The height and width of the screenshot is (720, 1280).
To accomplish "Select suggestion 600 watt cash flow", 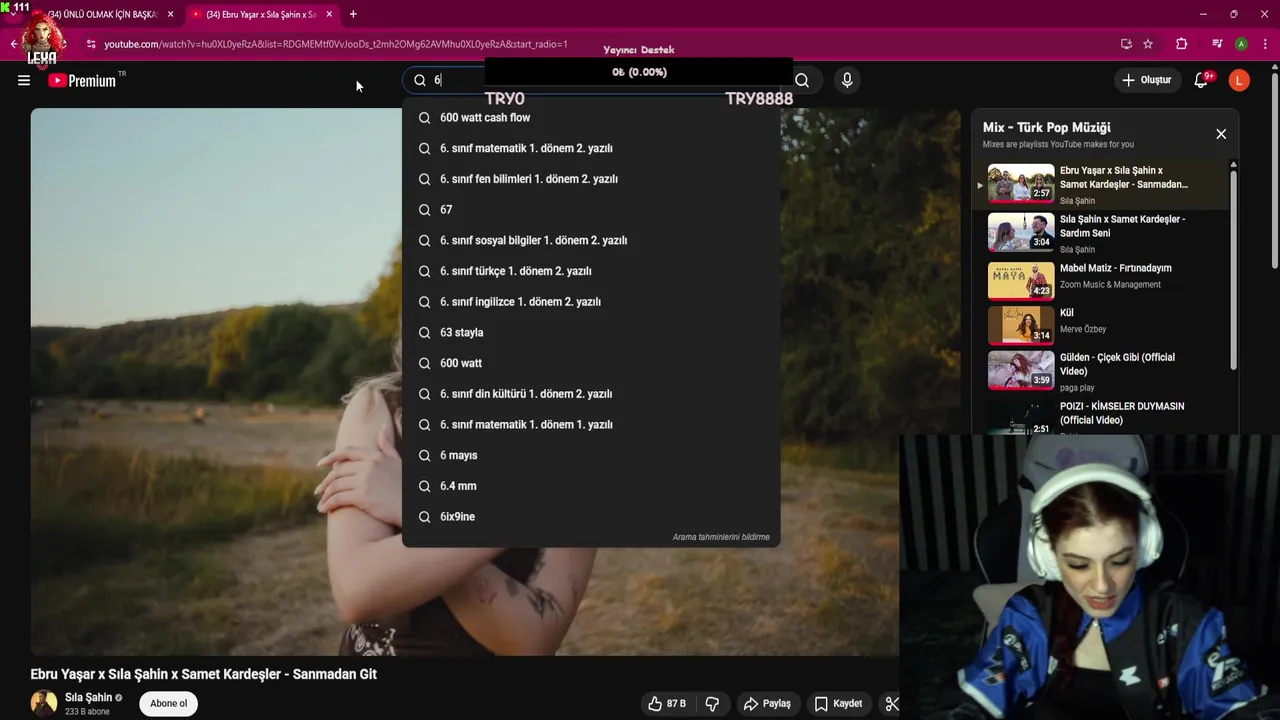I will point(591,118).
